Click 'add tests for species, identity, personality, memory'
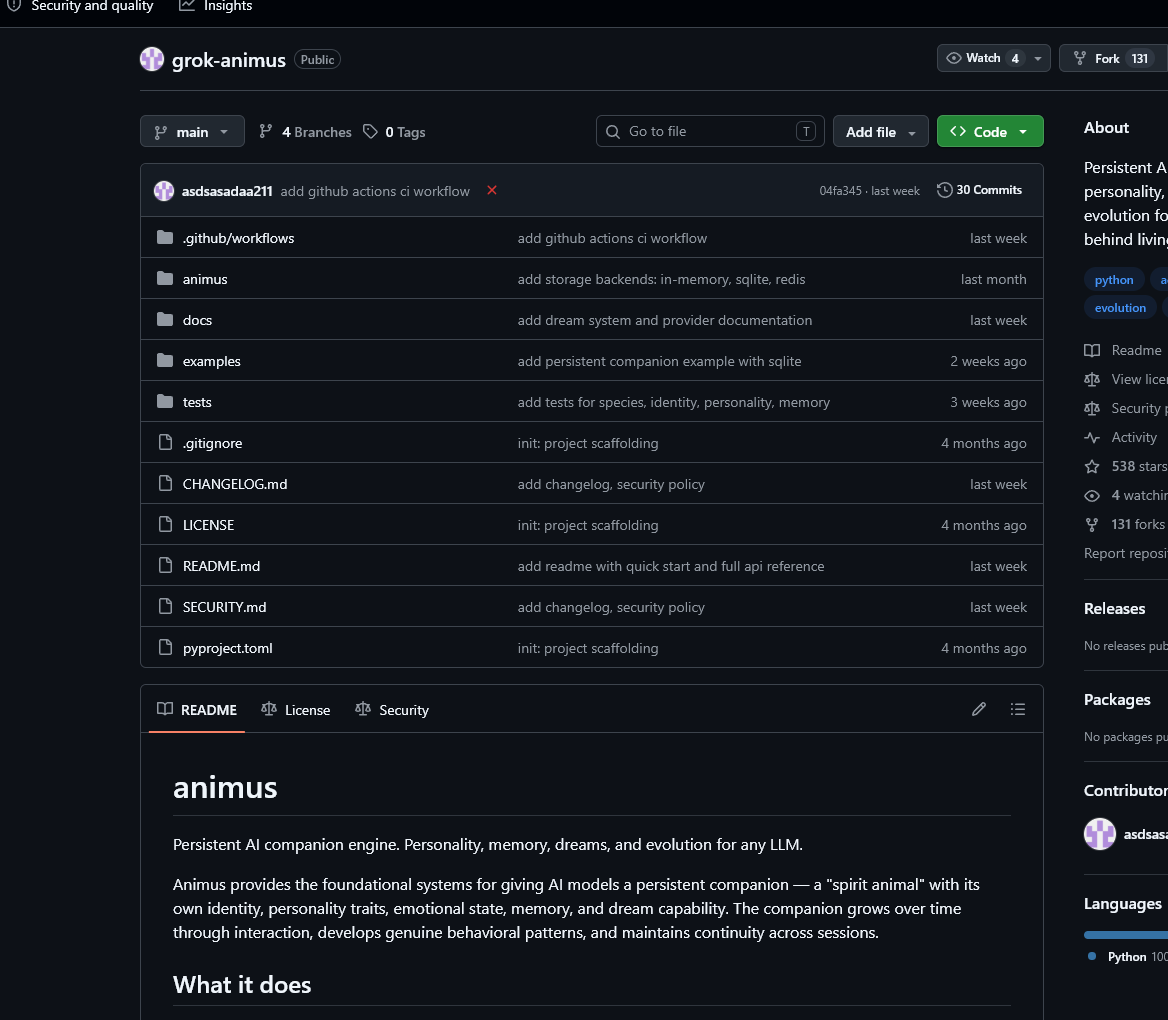The height and width of the screenshot is (1020, 1168). tap(673, 402)
